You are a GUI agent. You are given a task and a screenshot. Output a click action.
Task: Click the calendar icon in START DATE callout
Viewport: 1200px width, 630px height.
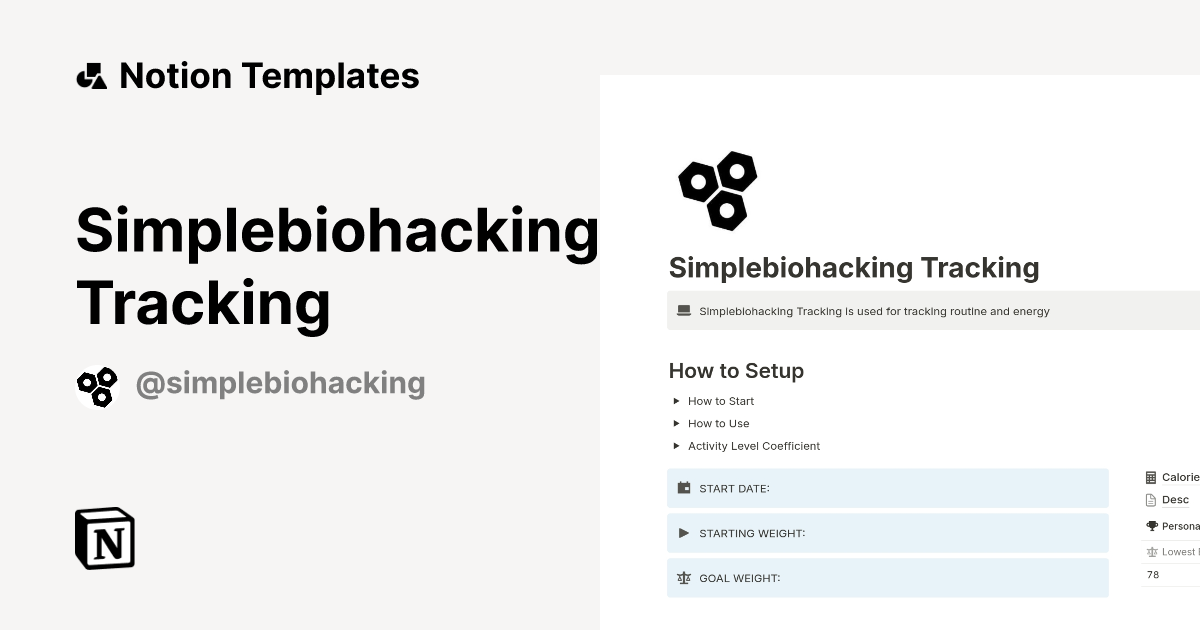click(x=685, y=488)
